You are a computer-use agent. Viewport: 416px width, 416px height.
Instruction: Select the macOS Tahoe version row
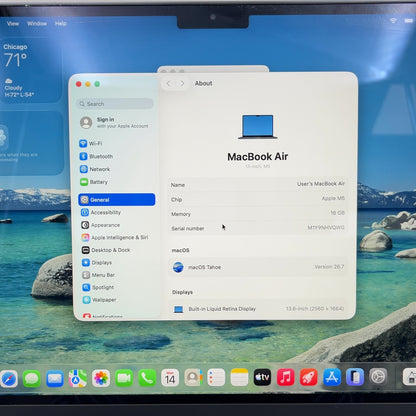[x=258, y=267]
